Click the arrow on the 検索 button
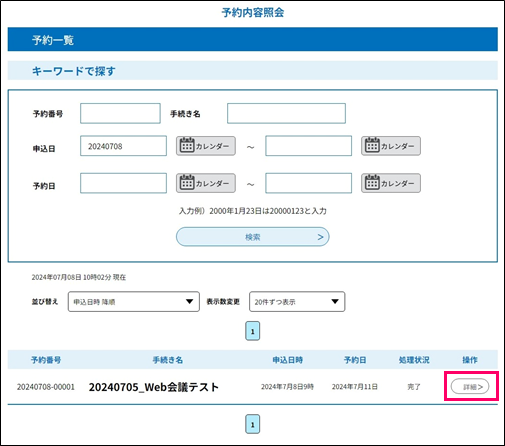Screen dimensions: 505x446 pos(320,237)
